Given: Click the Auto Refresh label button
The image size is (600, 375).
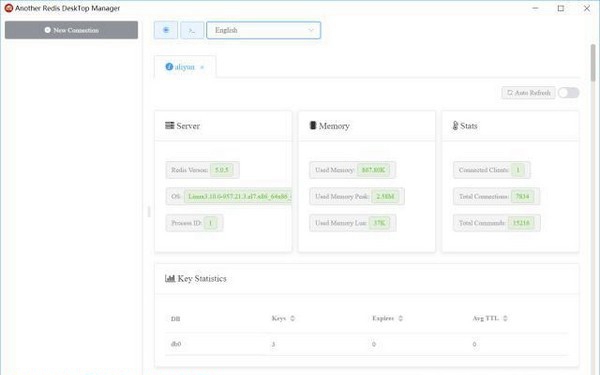Looking at the screenshot, I should pyautogui.click(x=528, y=93).
